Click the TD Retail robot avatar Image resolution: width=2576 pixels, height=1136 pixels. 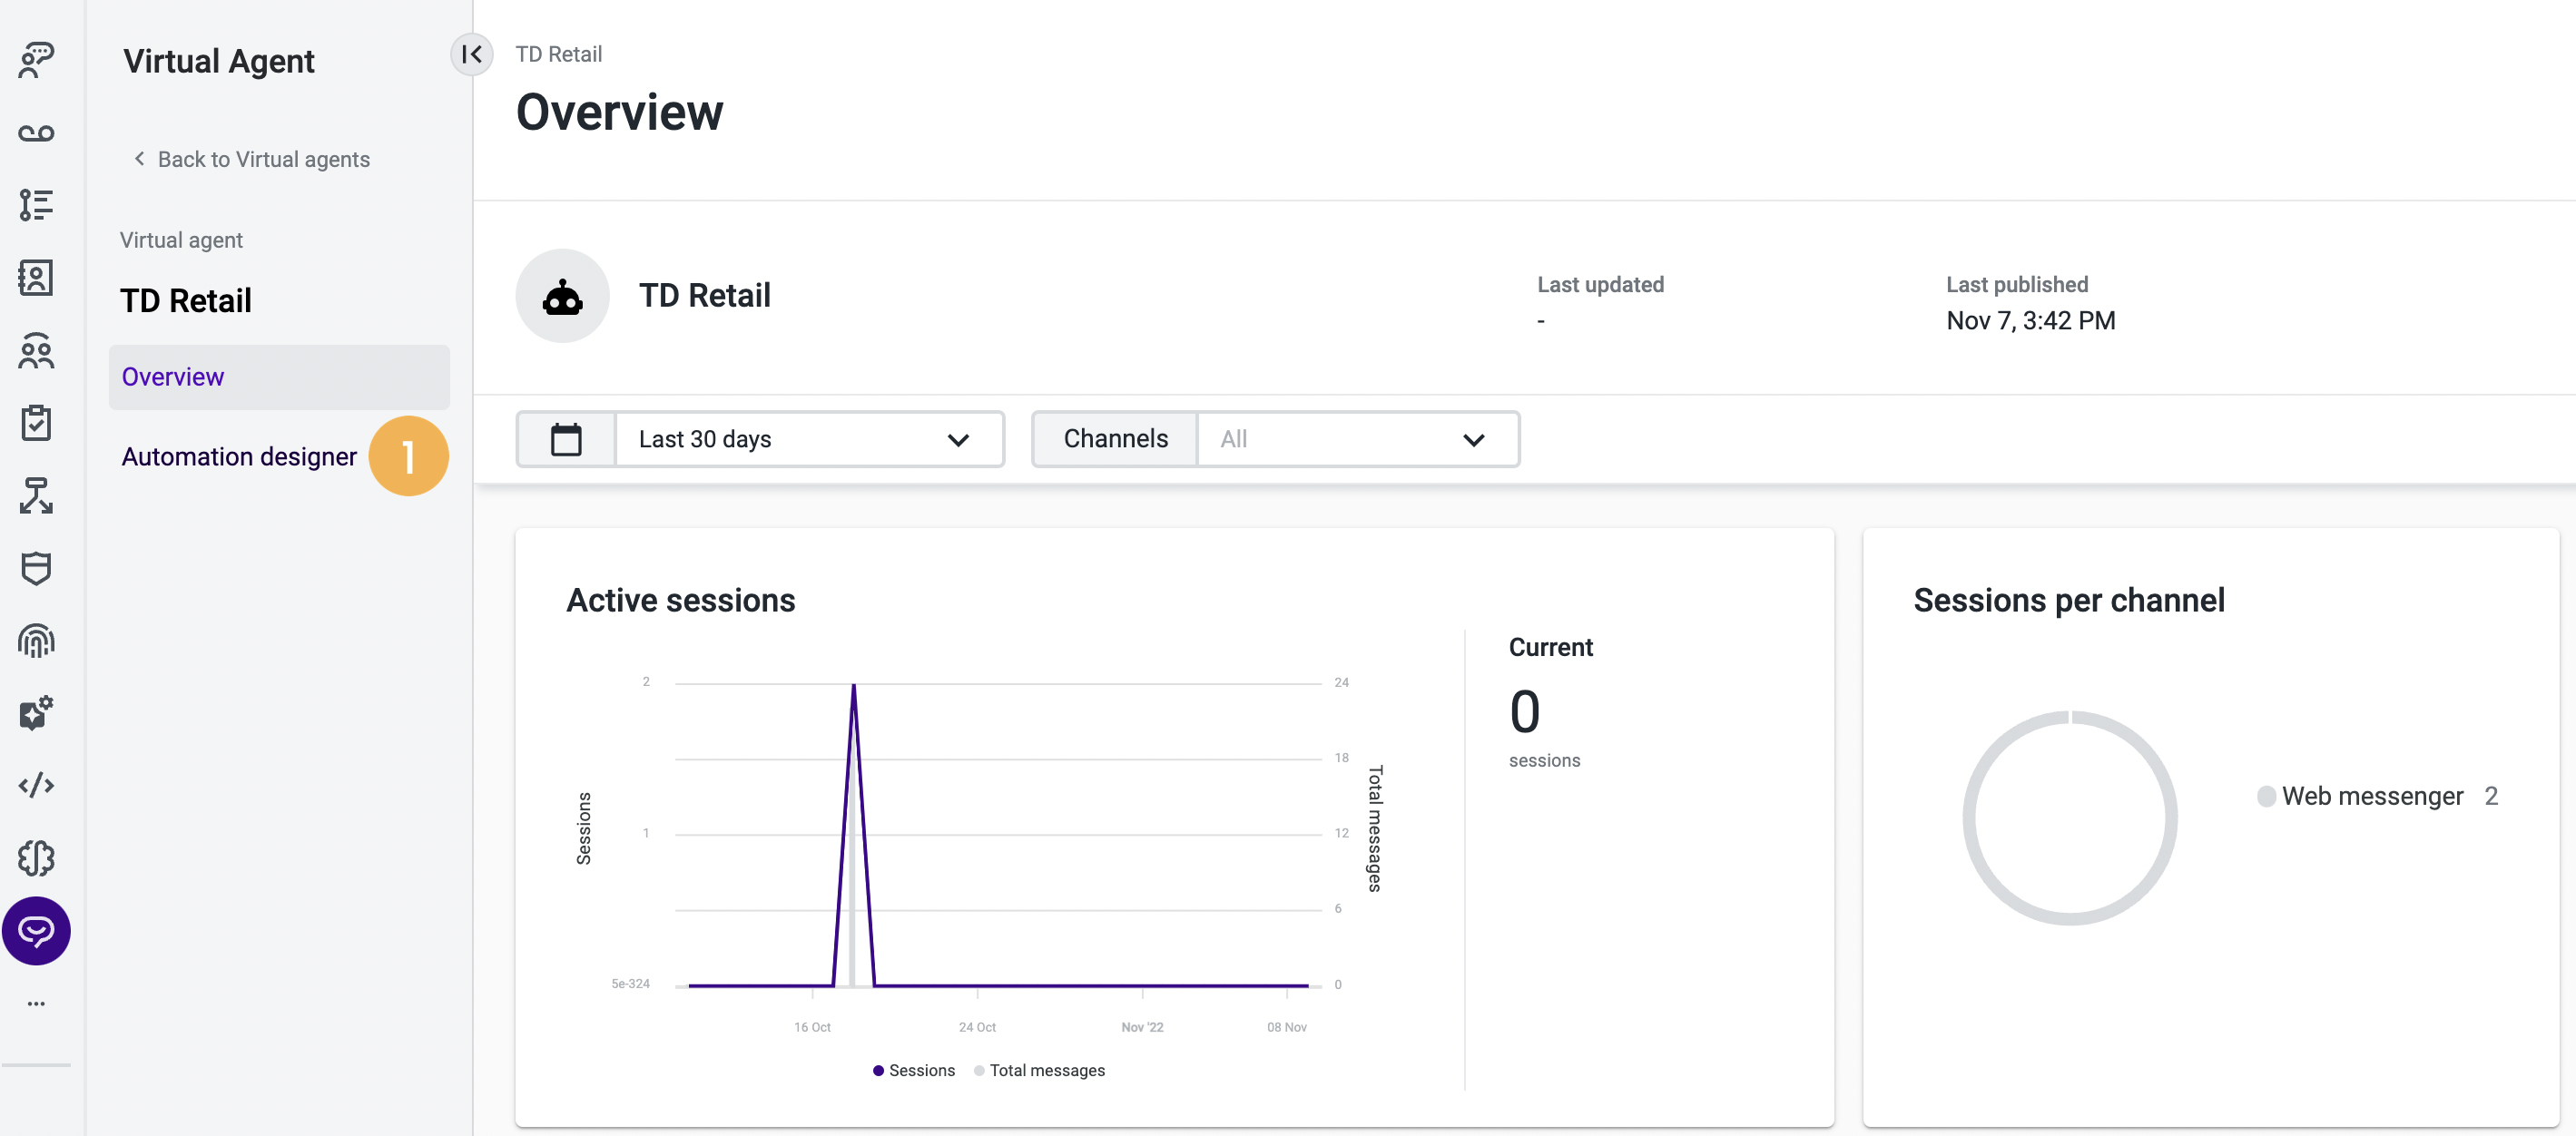[x=562, y=295]
